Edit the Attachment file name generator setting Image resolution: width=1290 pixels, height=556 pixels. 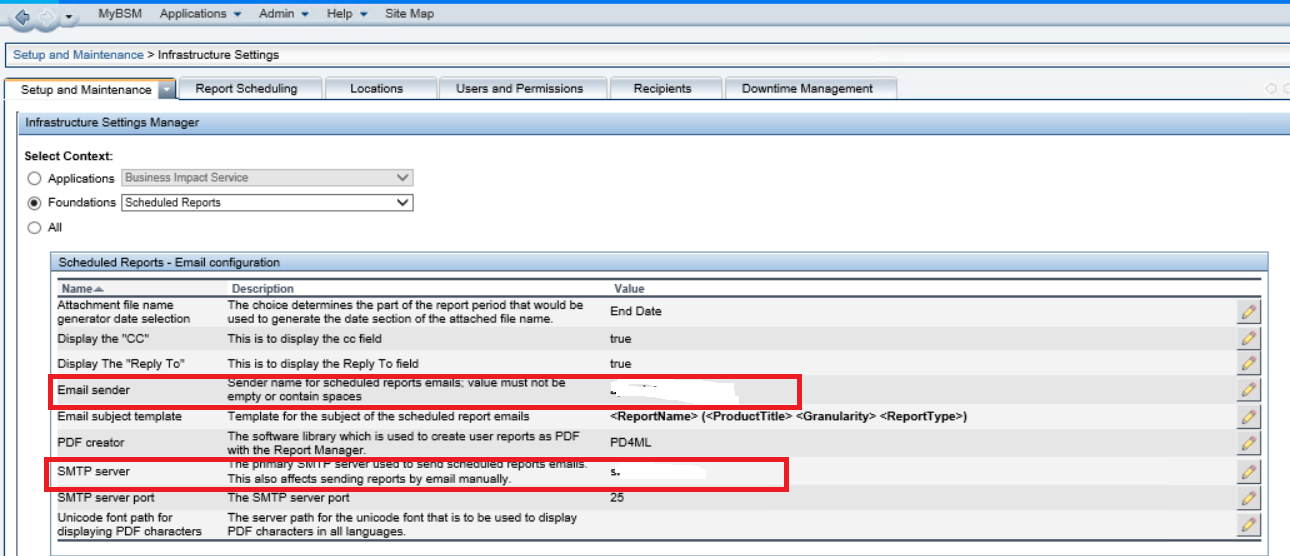tap(1248, 311)
